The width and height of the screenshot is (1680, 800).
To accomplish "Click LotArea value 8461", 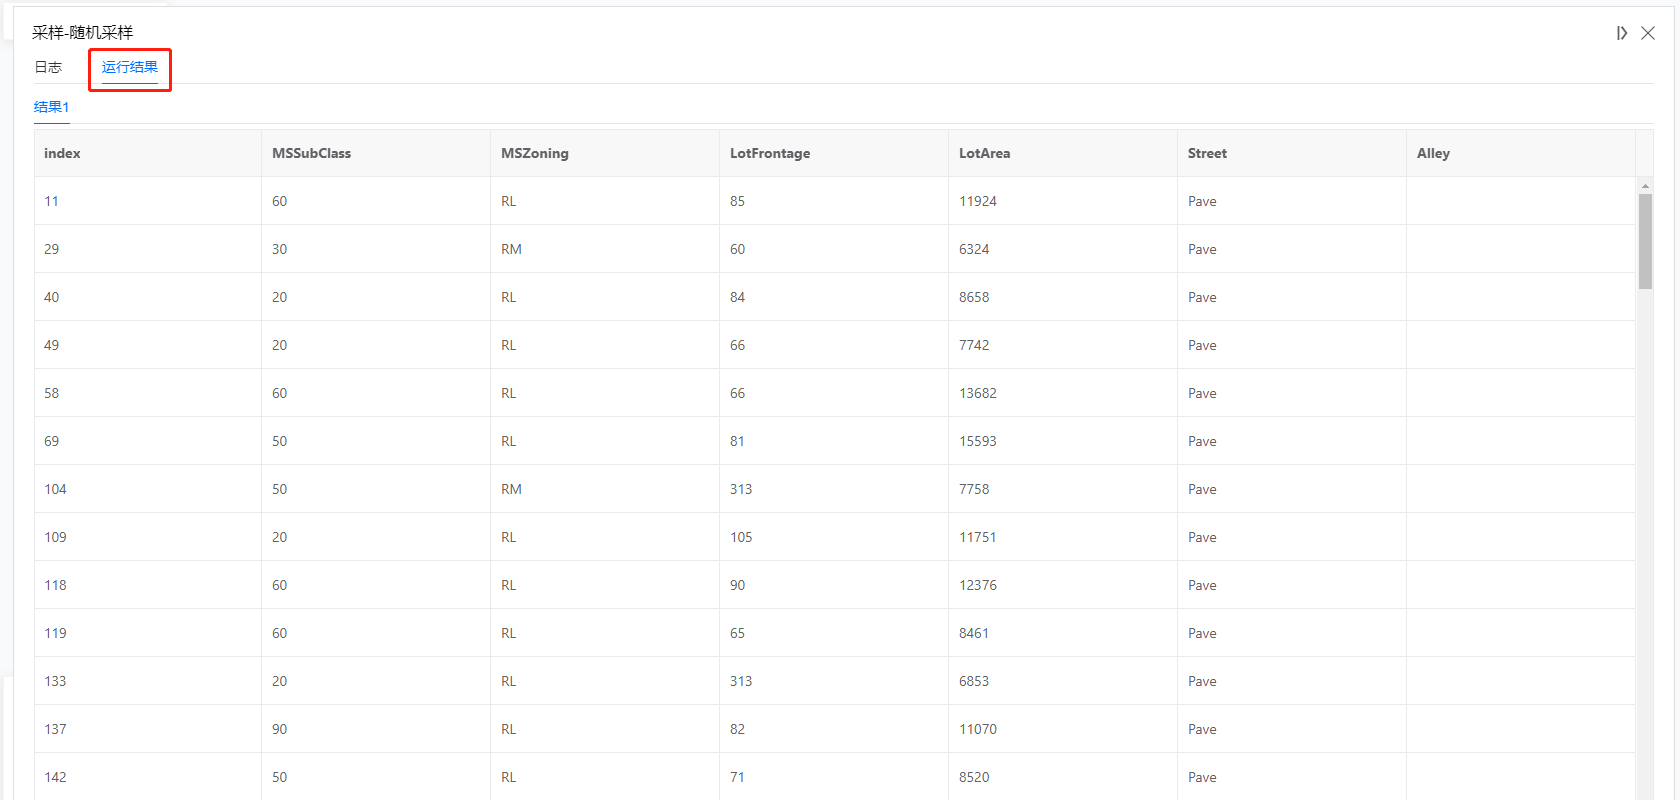I will tap(974, 633).
